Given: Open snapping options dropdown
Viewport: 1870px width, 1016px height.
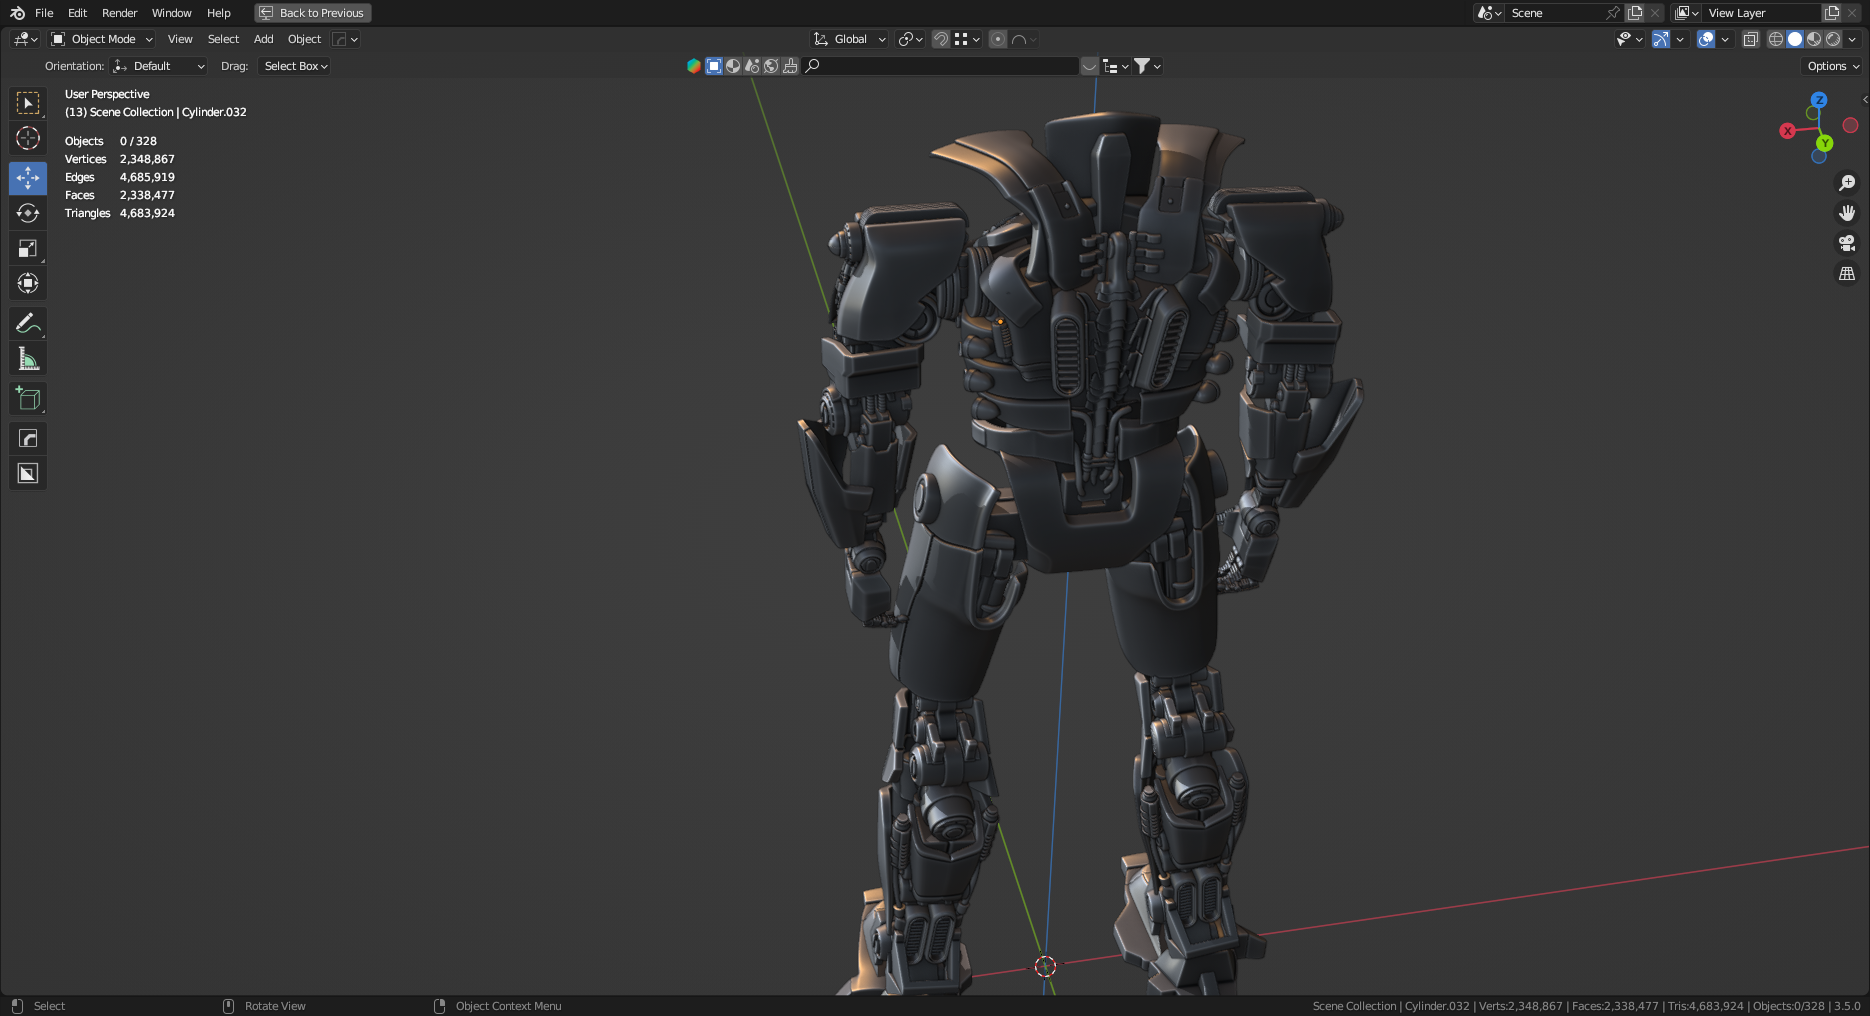Looking at the screenshot, I should pyautogui.click(x=967, y=39).
